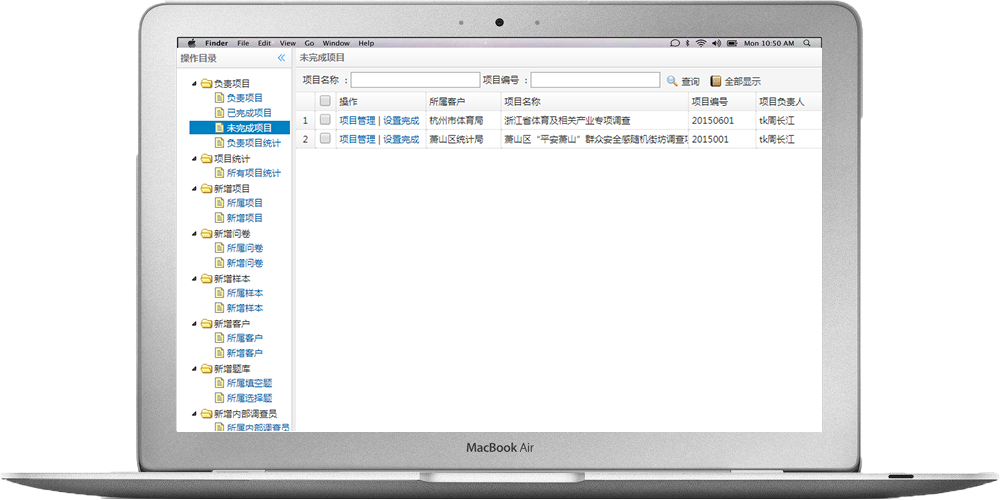
Task: Click the page icon beside 已完成项目
Action: click(x=219, y=113)
